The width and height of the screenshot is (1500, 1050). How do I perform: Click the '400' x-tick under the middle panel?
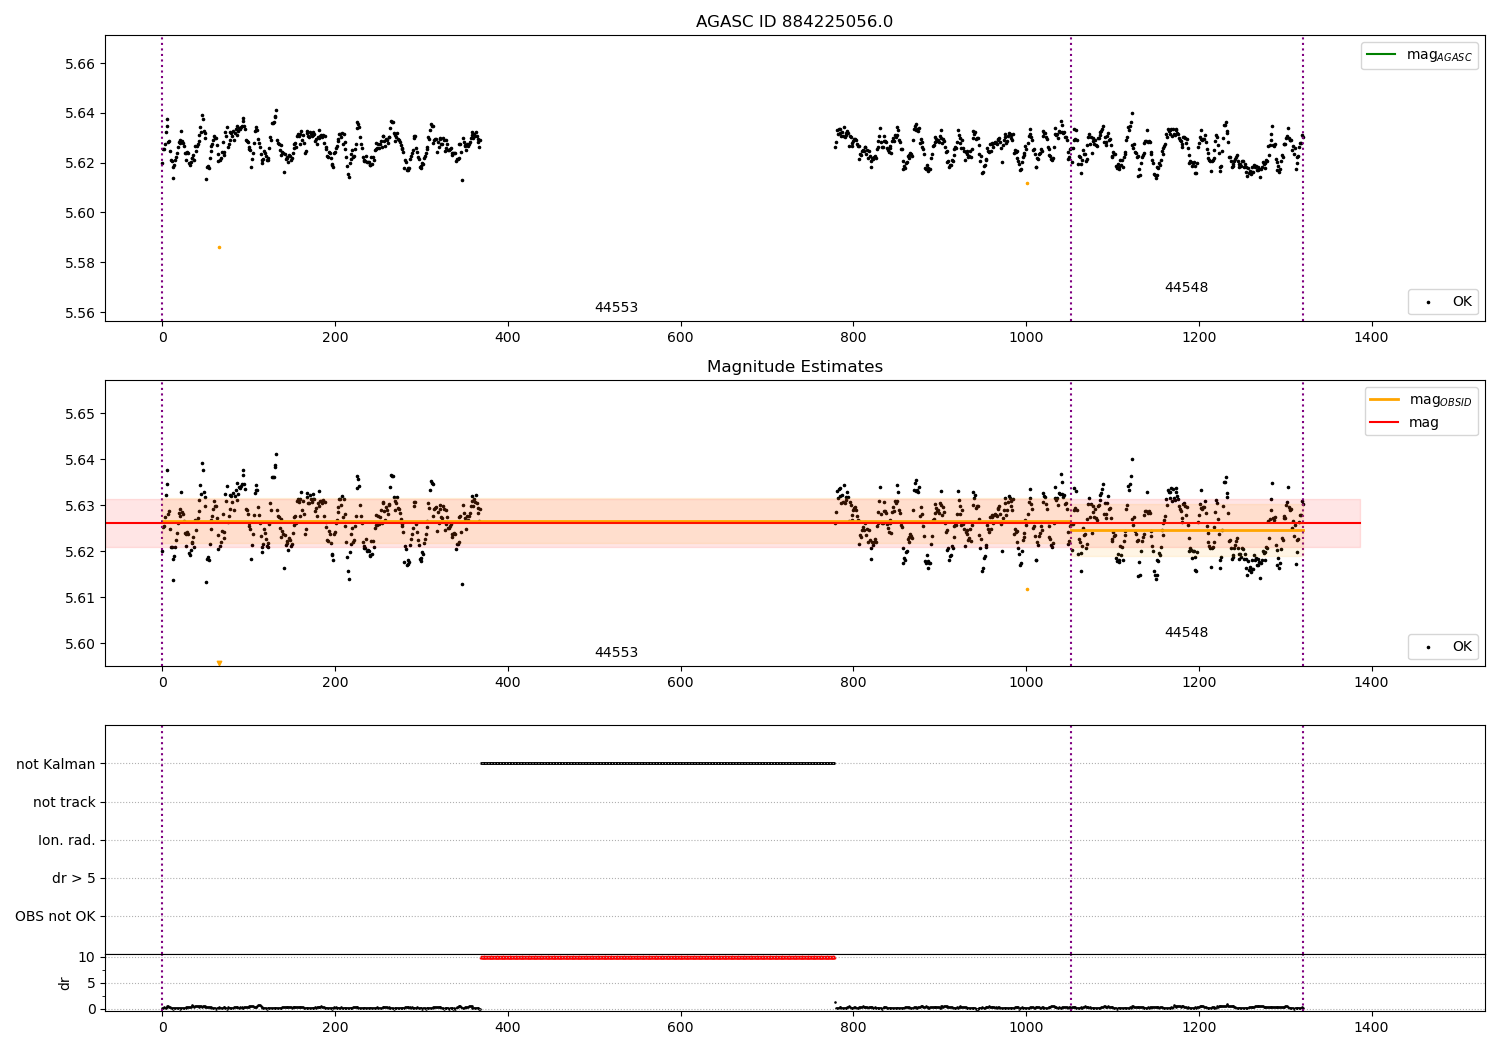(x=507, y=682)
